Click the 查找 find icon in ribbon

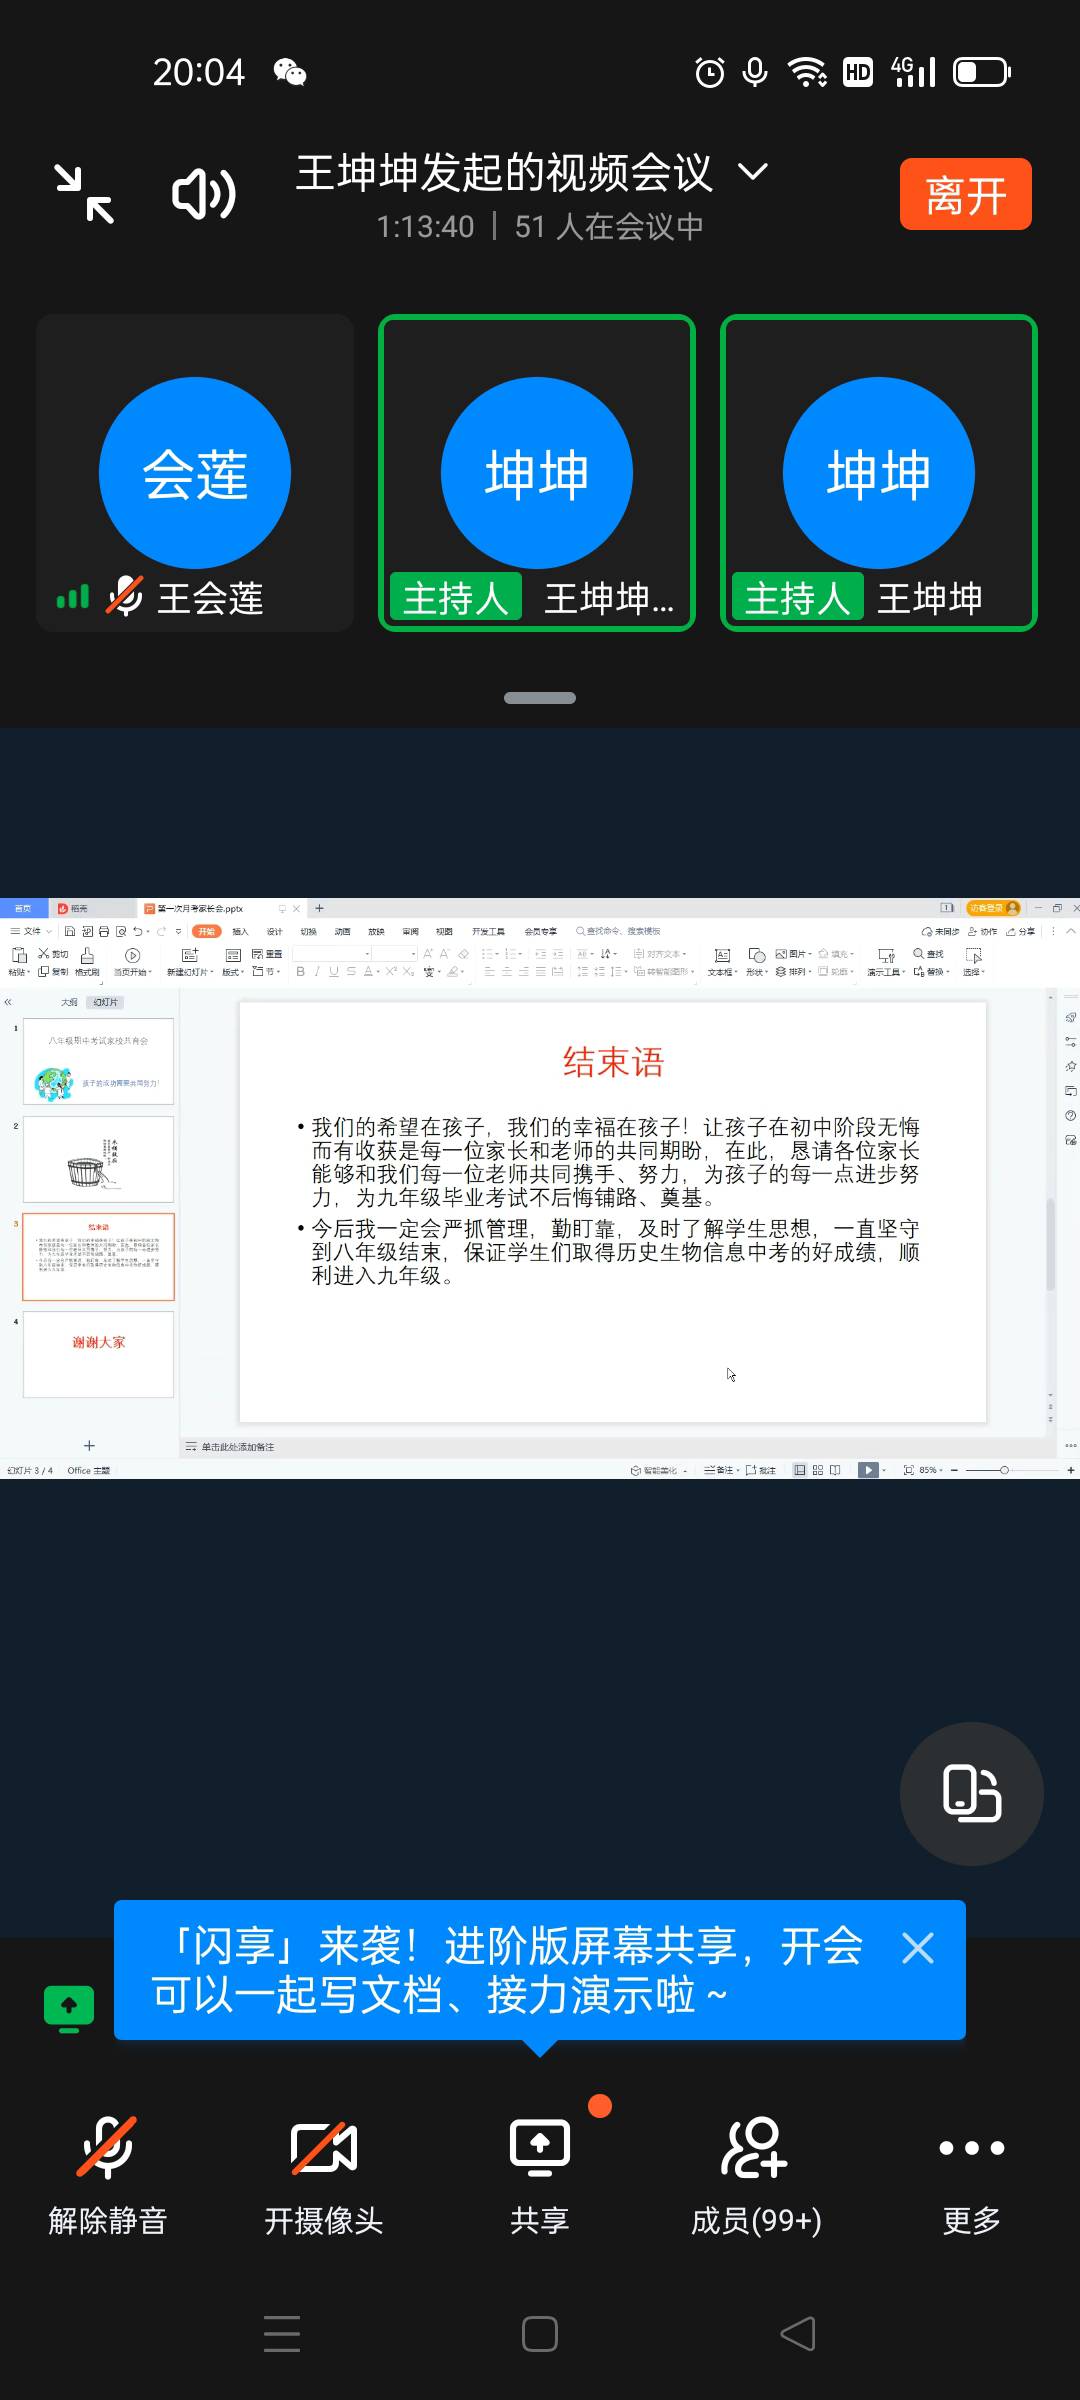[x=929, y=954]
